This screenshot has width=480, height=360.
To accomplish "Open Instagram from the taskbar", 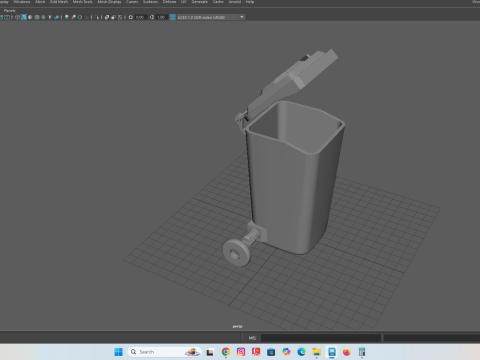I will pyautogui.click(x=241, y=352).
